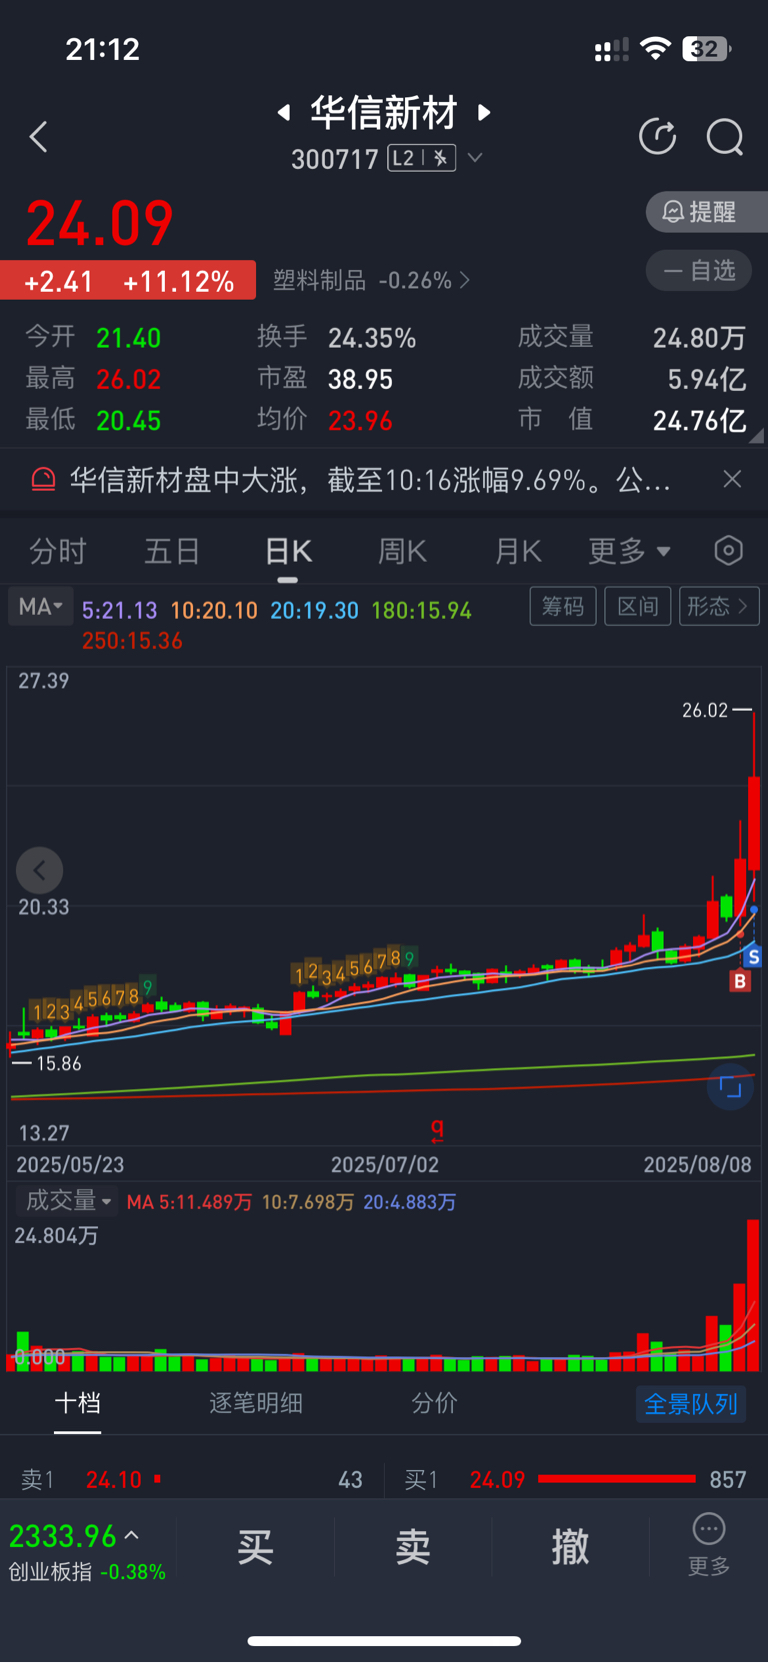Image resolution: width=768 pixels, height=1663 pixels.
Task: Tap 换手 value 24.35%
Action: pyautogui.click(x=372, y=338)
